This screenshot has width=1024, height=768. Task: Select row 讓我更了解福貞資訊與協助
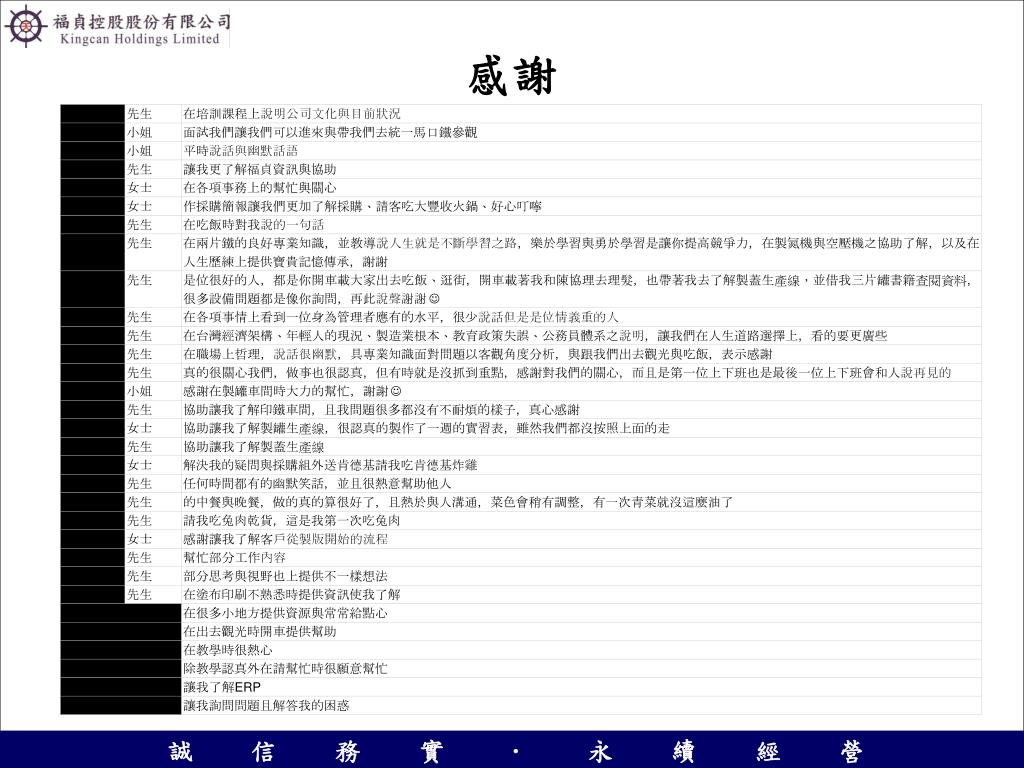point(521,169)
